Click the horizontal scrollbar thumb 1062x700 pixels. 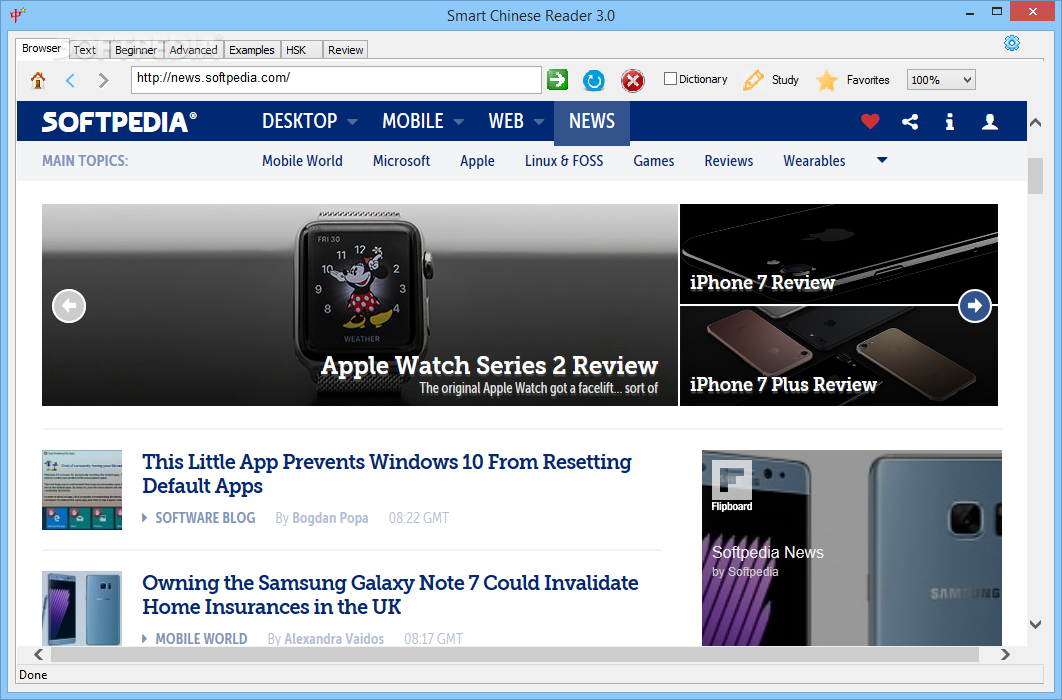coord(515,654)
